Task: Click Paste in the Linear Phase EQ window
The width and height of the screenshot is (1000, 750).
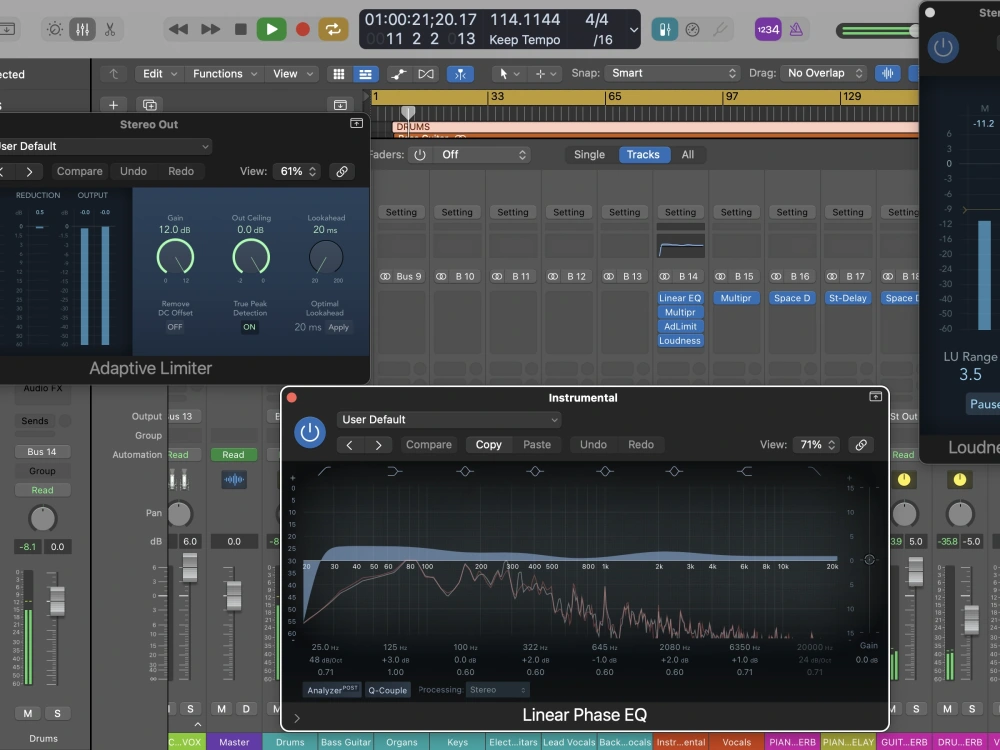Action: tap(537, 445)
